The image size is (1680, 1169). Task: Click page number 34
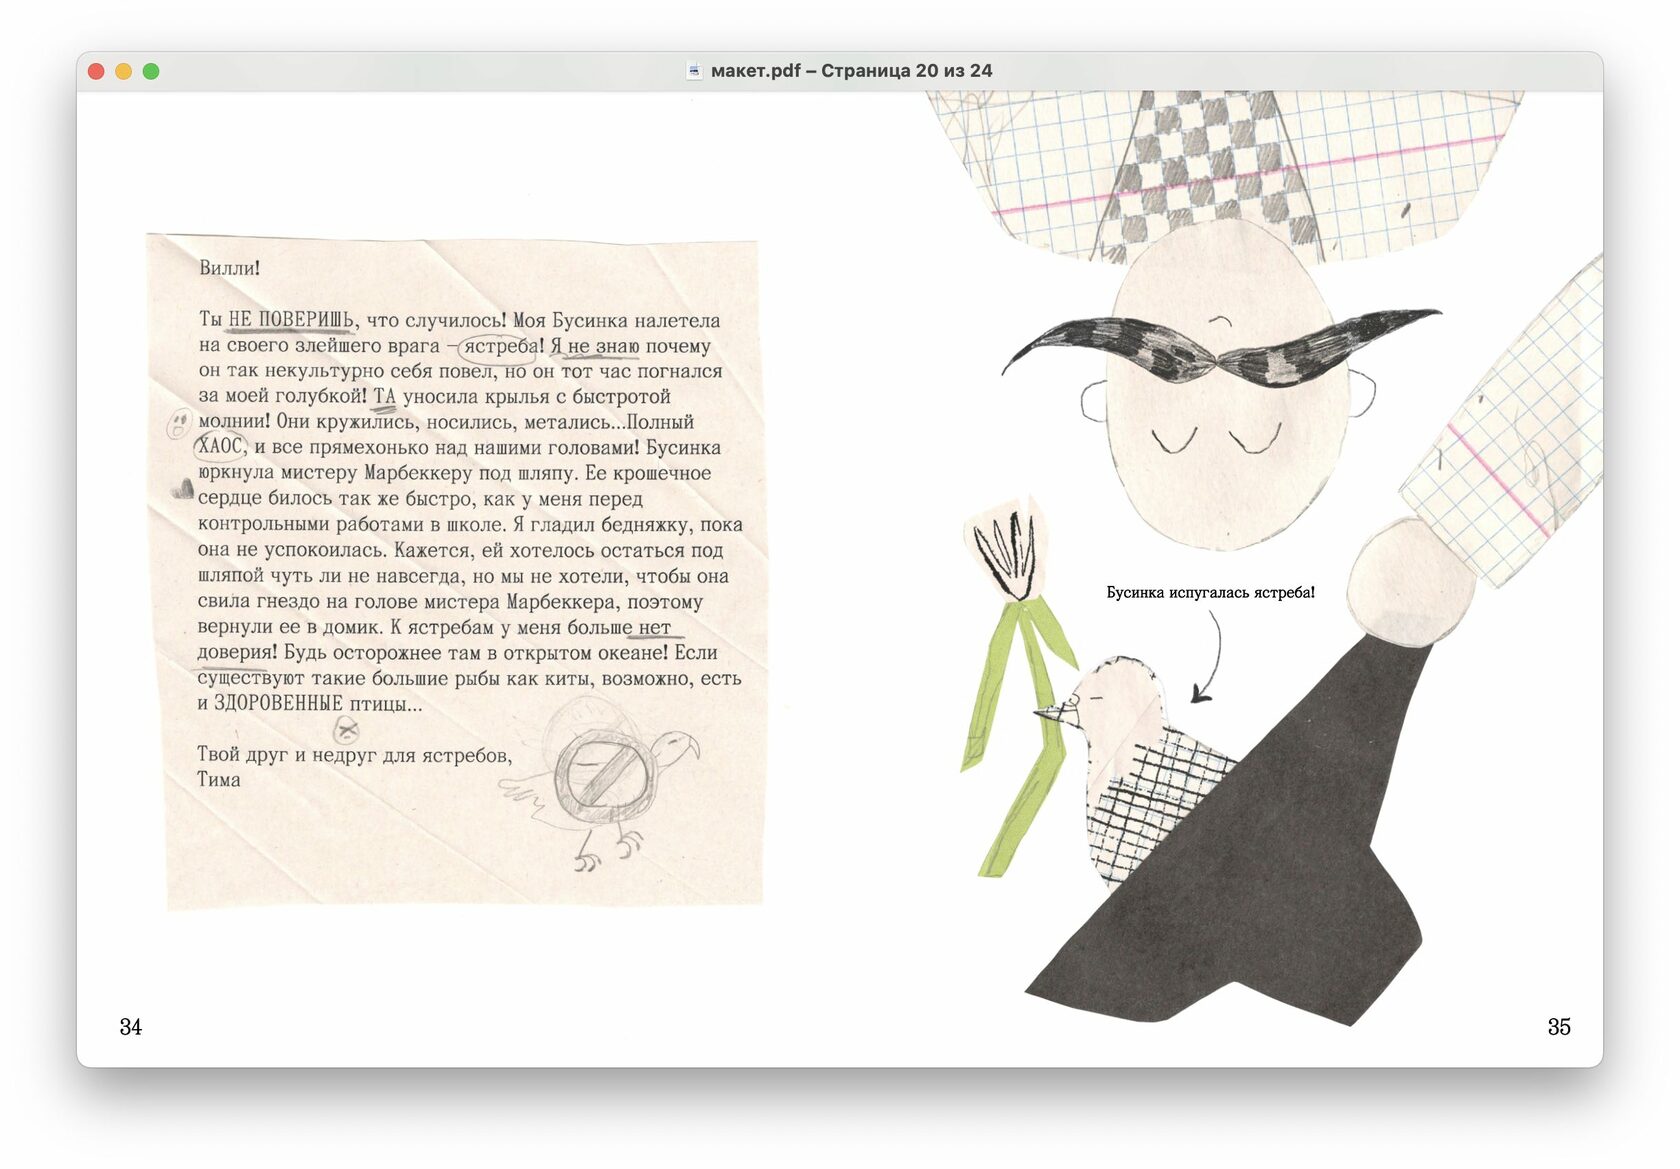coord(131,1027)
